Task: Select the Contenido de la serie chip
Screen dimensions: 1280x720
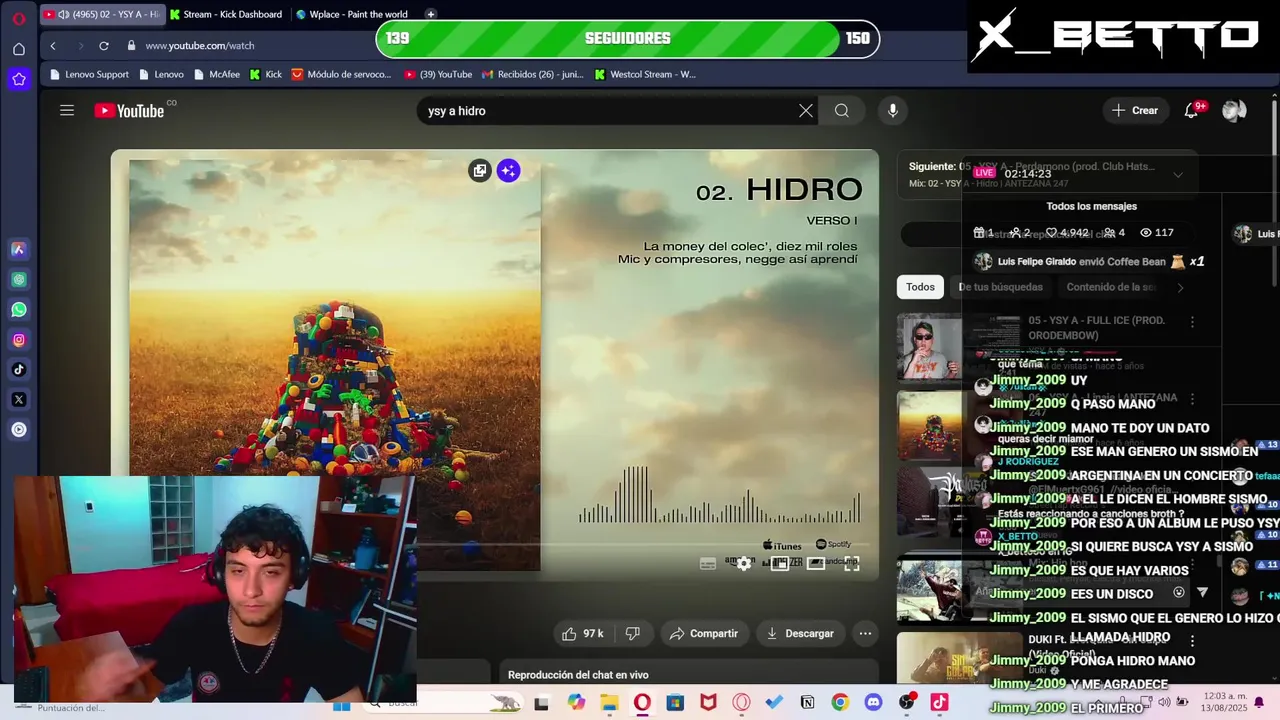Action: (1110, 287)
